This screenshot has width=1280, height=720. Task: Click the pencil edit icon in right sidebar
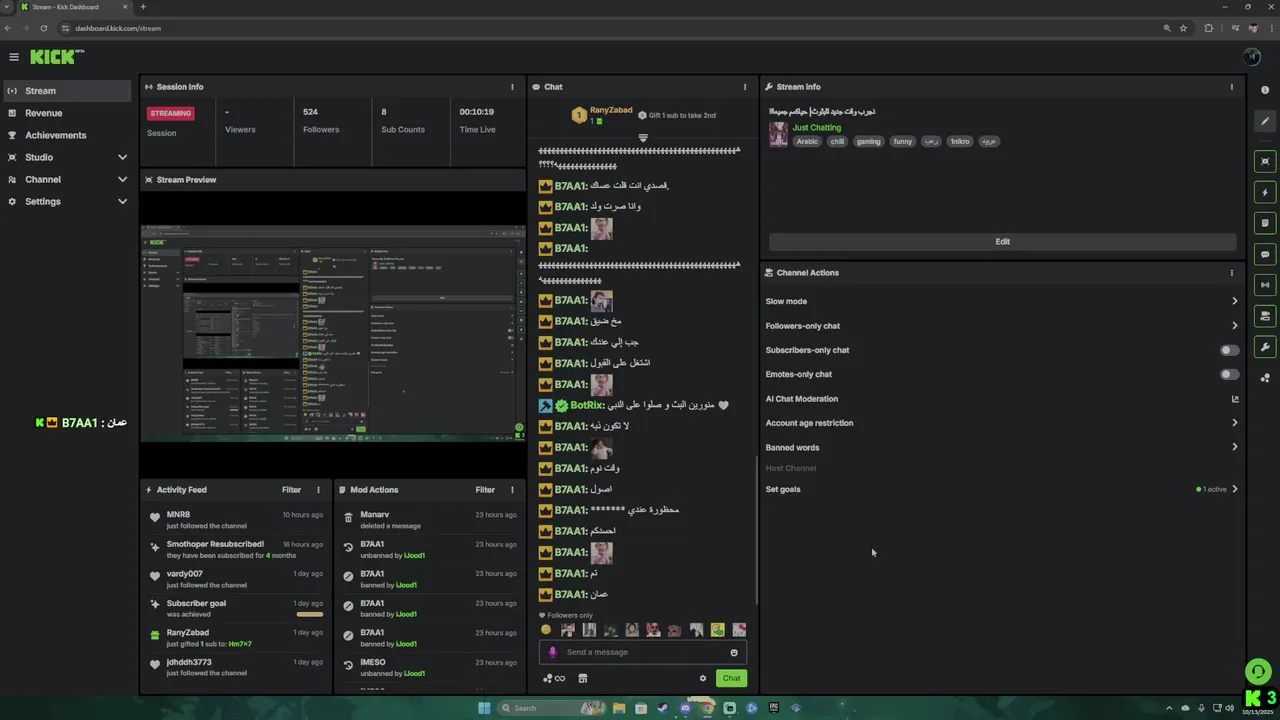1265,121
